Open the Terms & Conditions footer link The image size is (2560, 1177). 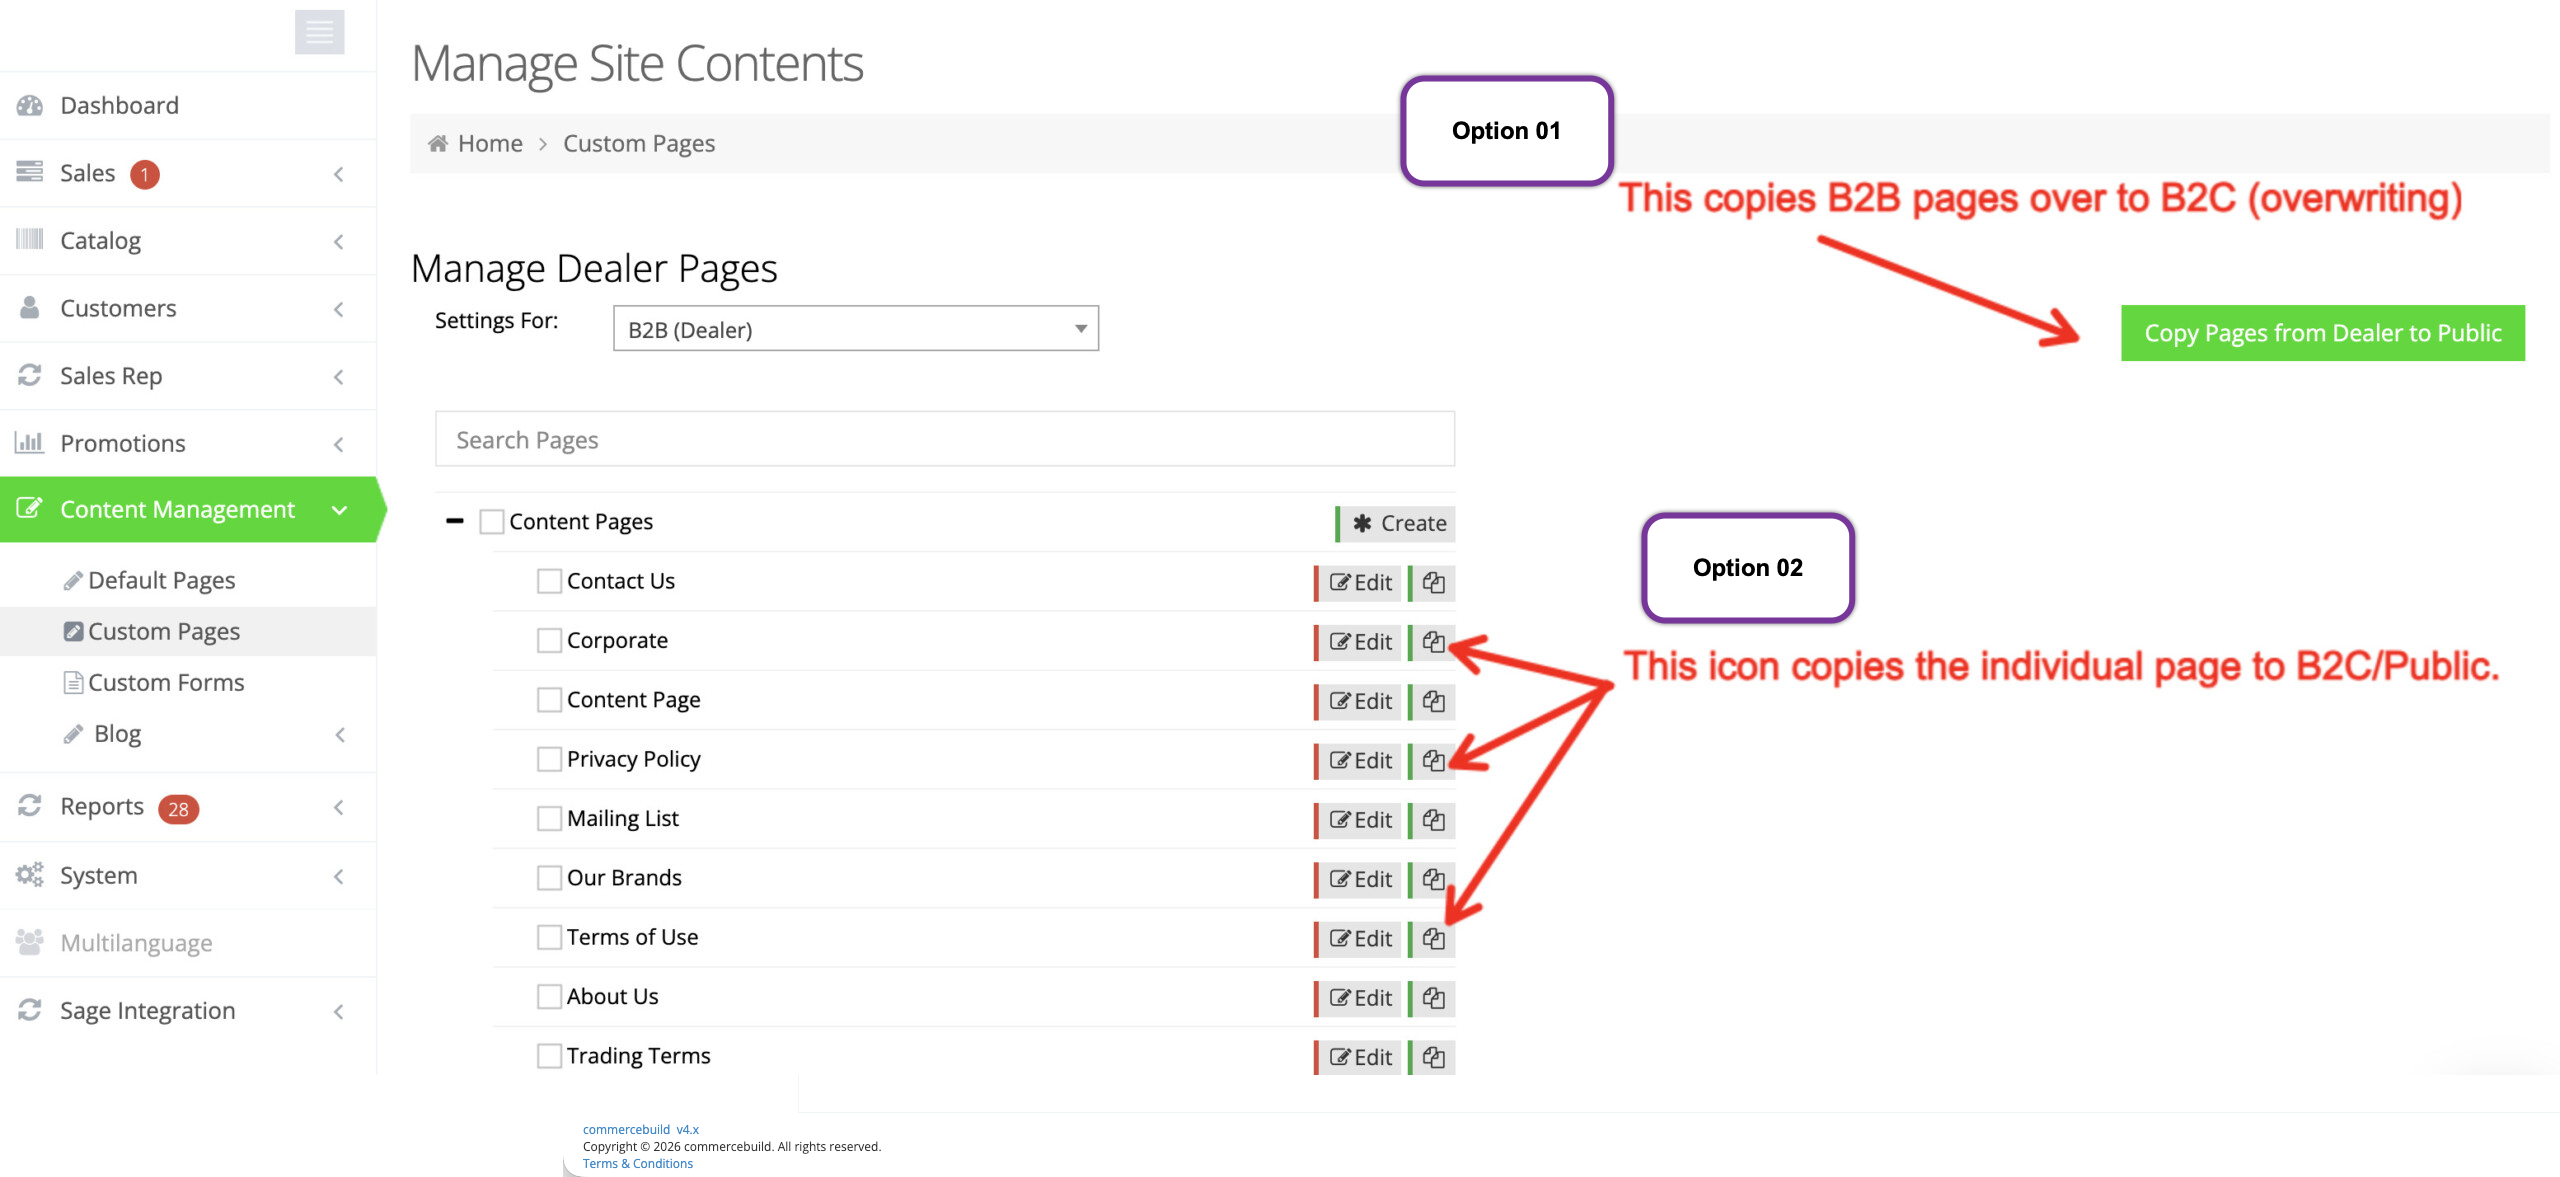(637, 1163)
